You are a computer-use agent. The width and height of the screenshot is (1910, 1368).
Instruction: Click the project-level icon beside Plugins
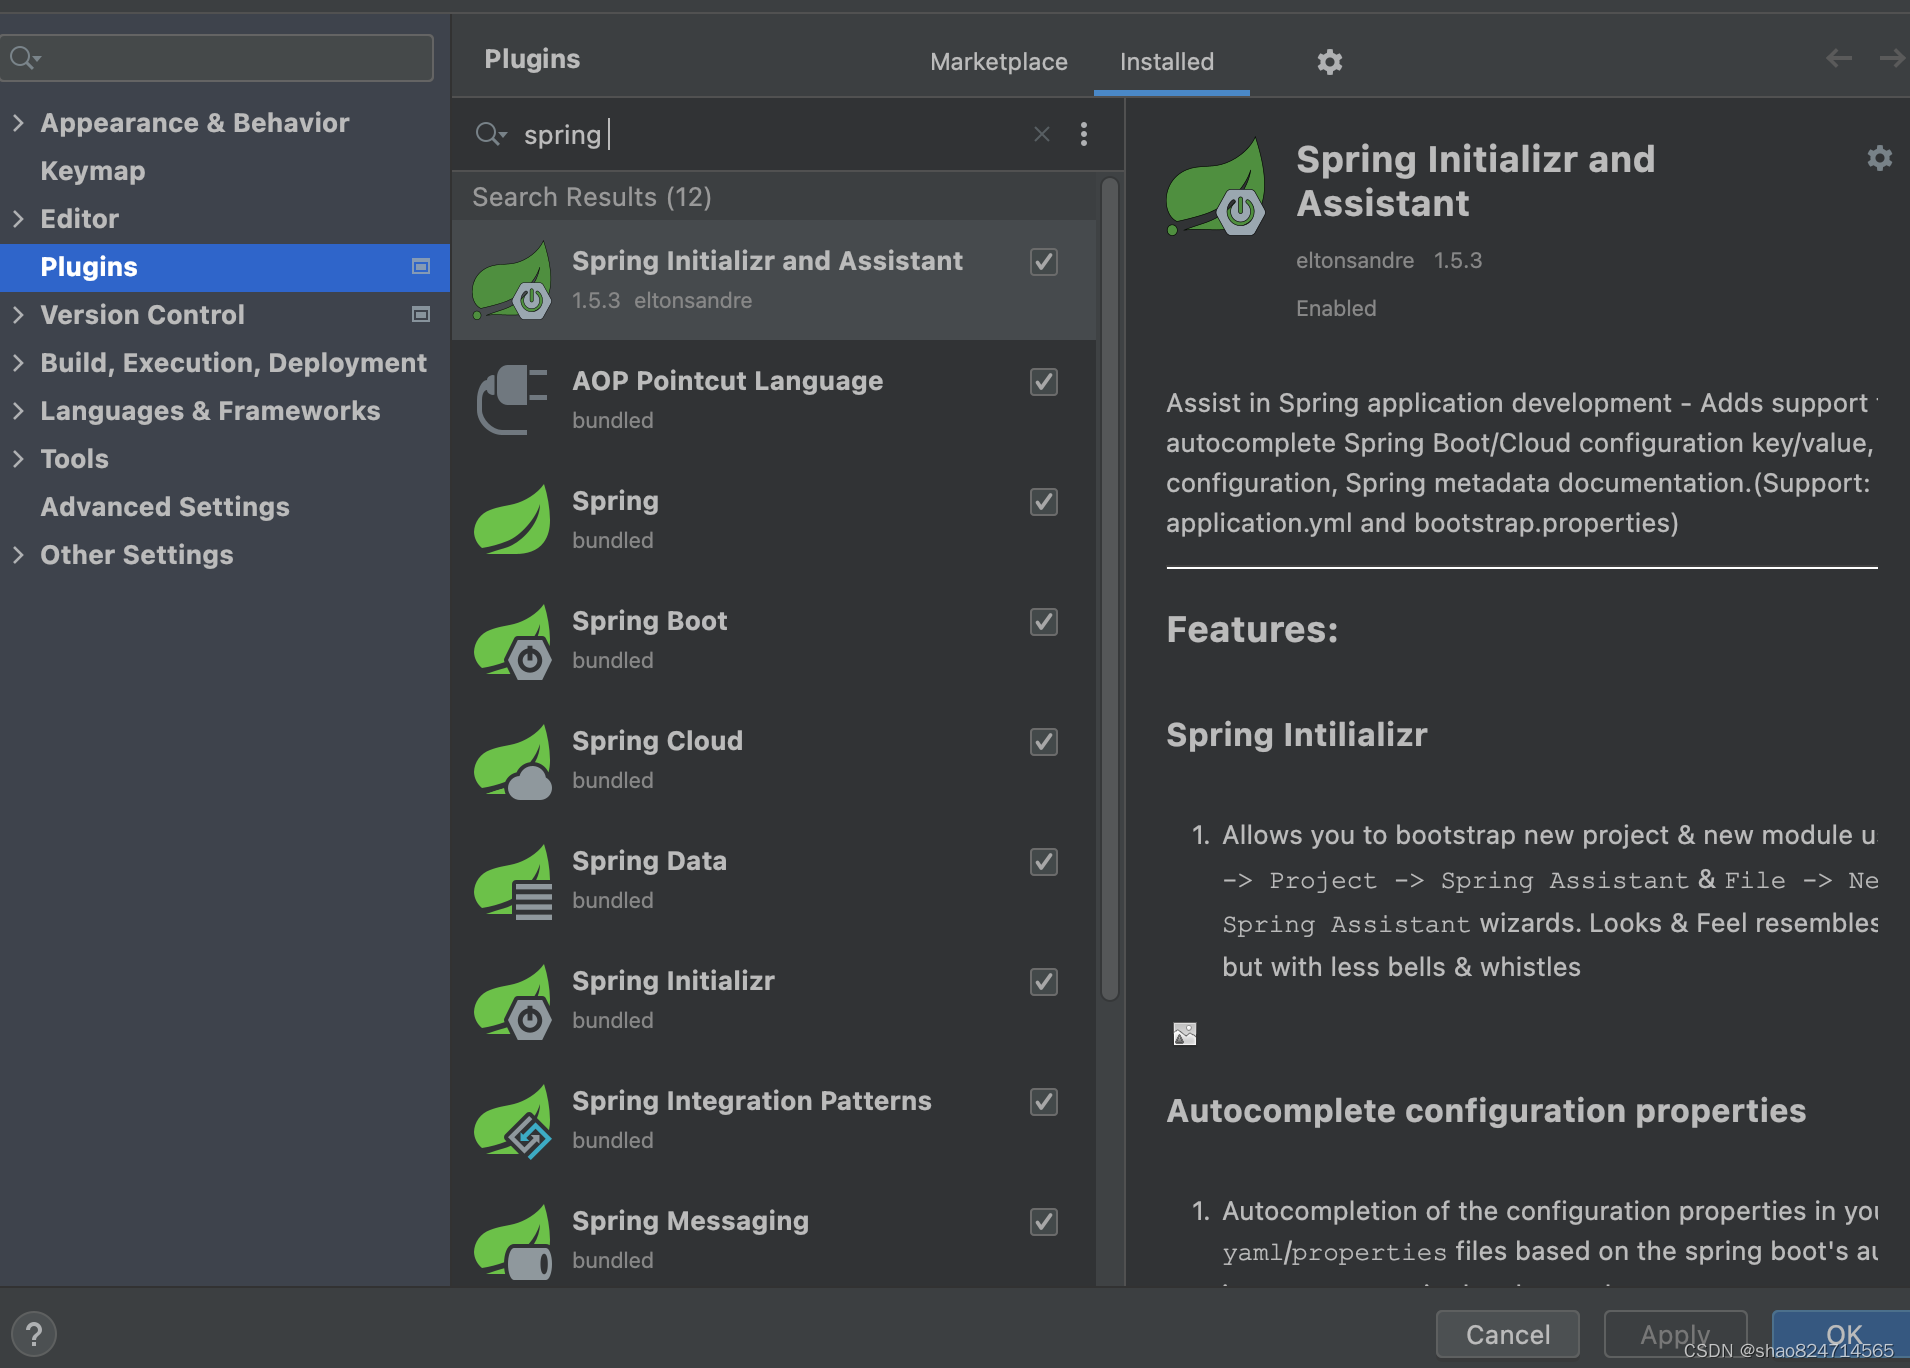[x=421, y=266]
